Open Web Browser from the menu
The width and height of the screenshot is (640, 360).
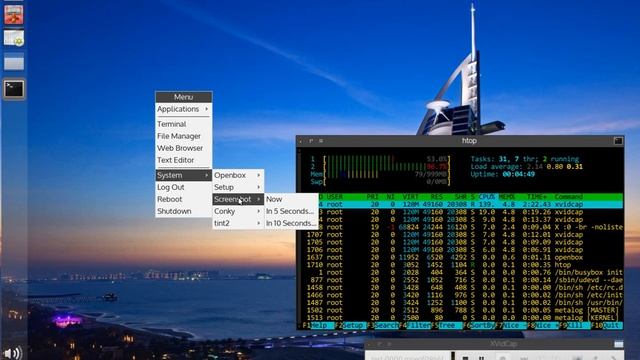pyautogui.click(x=183, y=148)
